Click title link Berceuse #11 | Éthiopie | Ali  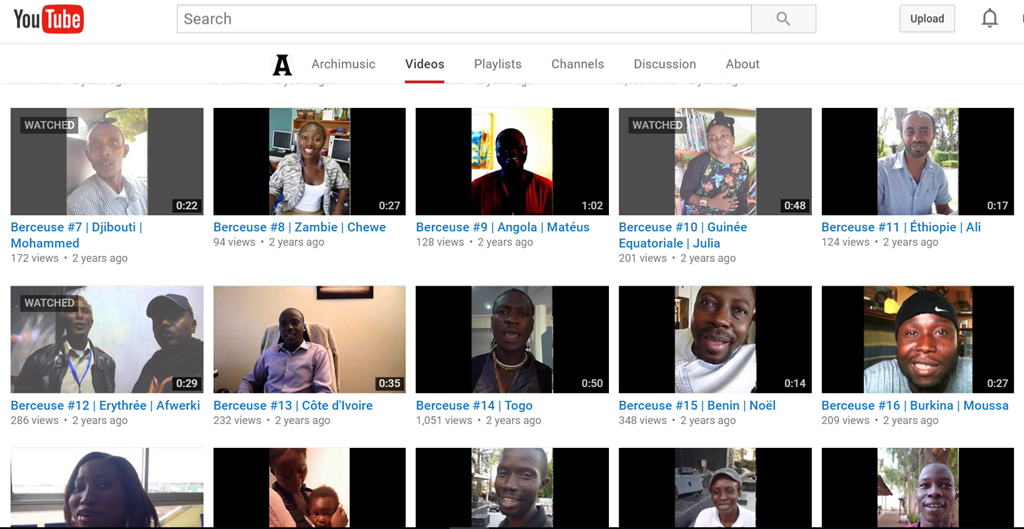point(901,227)
